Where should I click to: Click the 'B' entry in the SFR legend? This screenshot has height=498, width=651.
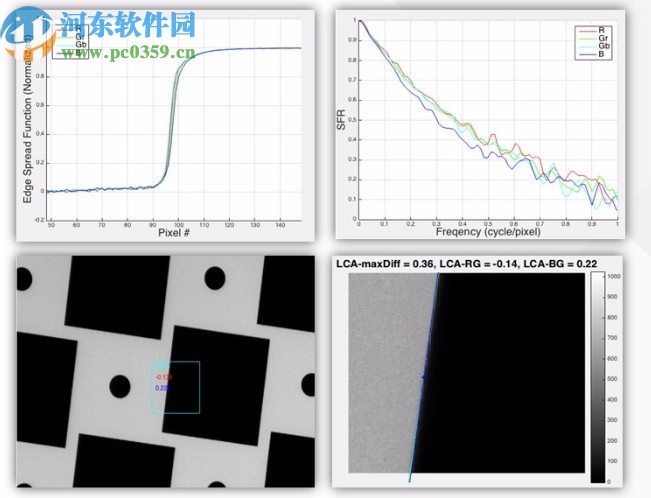pyautogui.click(x=593, y=54)
